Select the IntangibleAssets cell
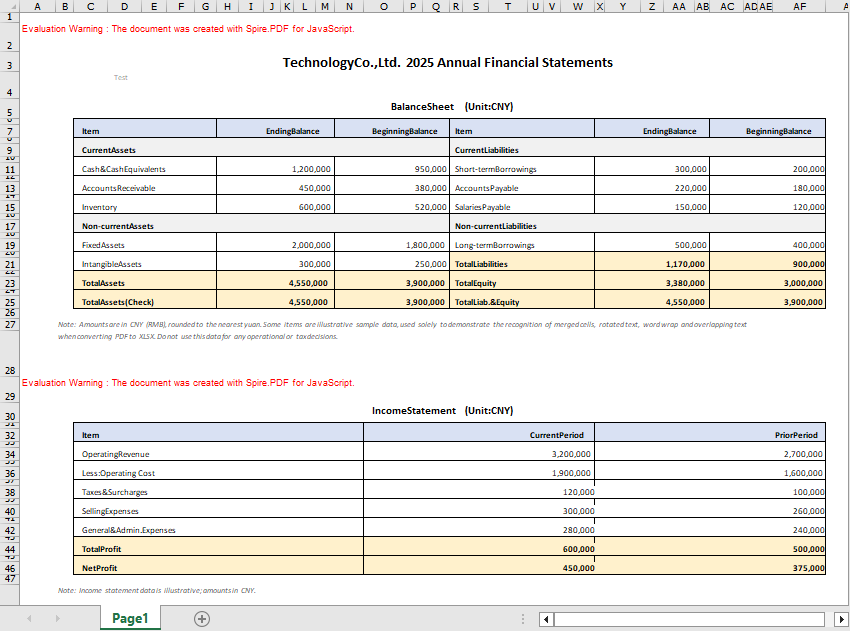The height and width of the screenshot is (631, 850). 145,261
